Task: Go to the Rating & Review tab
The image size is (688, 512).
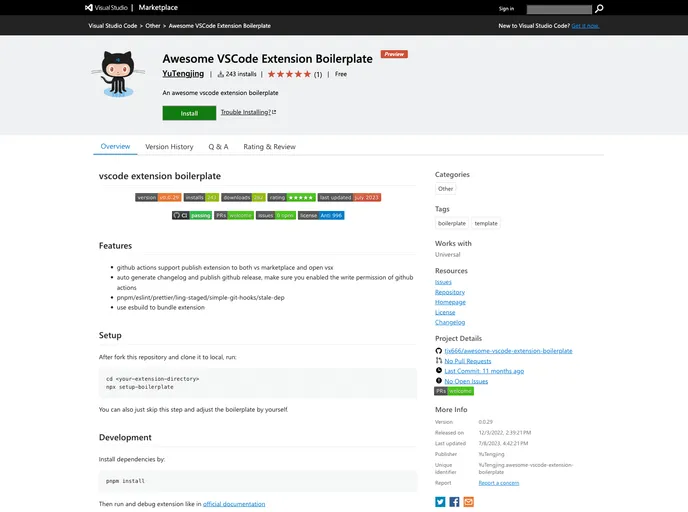Action: click(269, 147)
